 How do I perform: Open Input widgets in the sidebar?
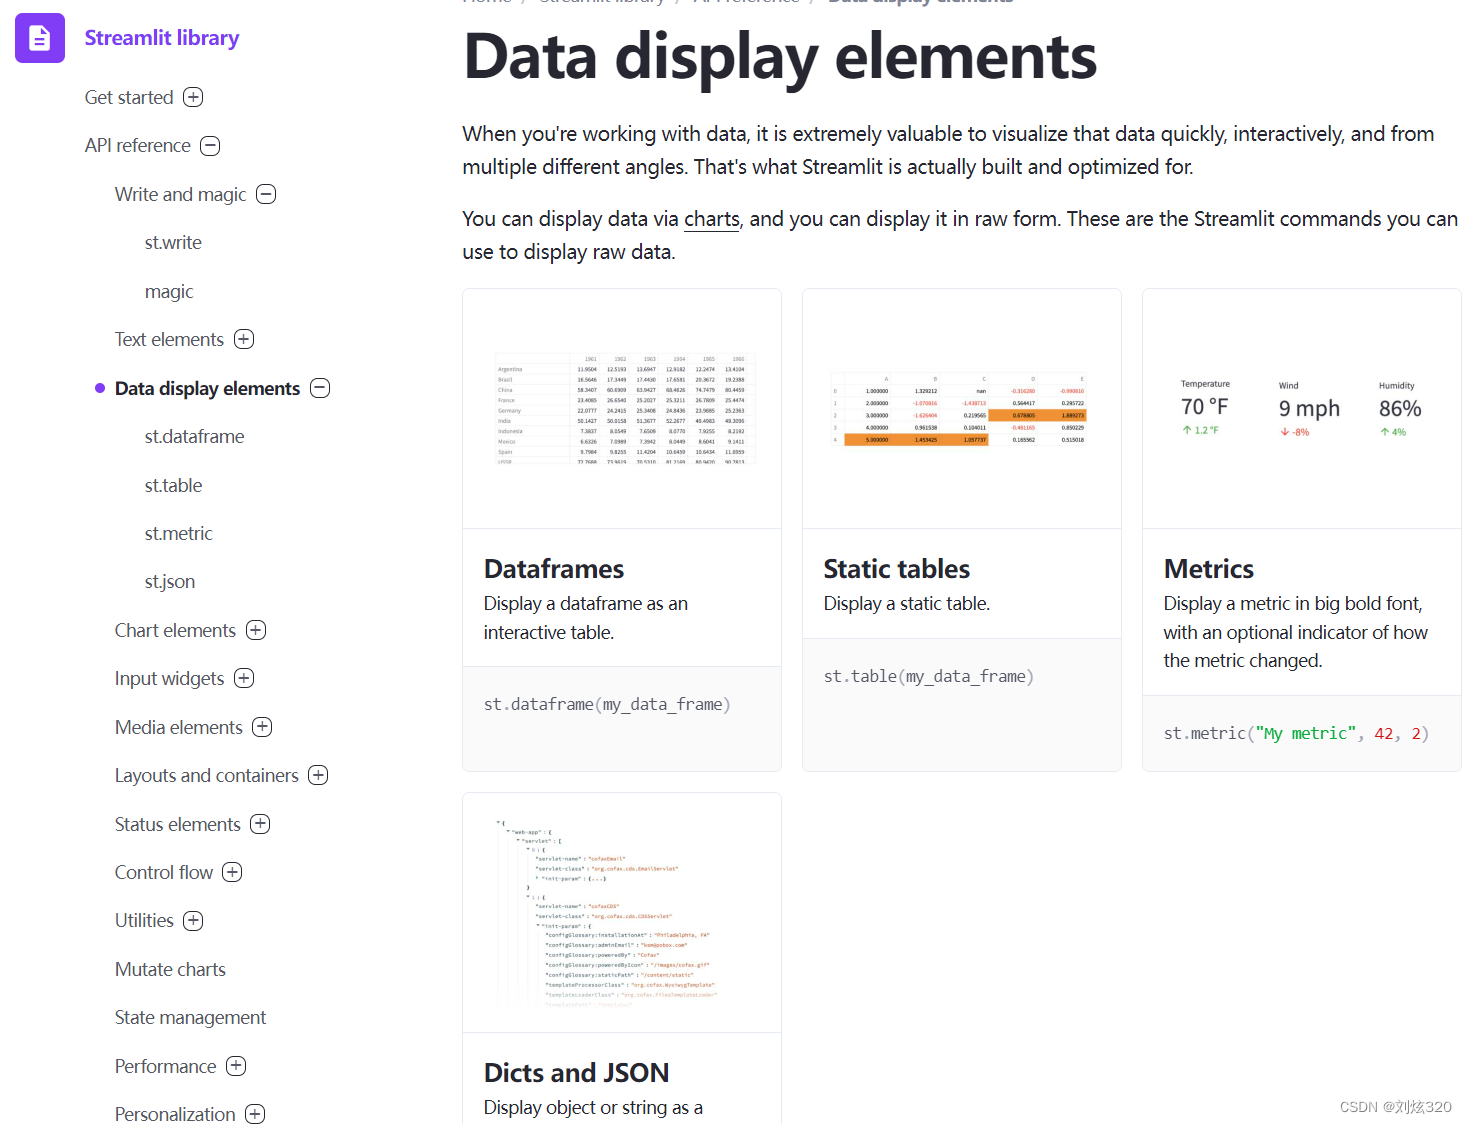pyautogui.click(x=169, y=678)
